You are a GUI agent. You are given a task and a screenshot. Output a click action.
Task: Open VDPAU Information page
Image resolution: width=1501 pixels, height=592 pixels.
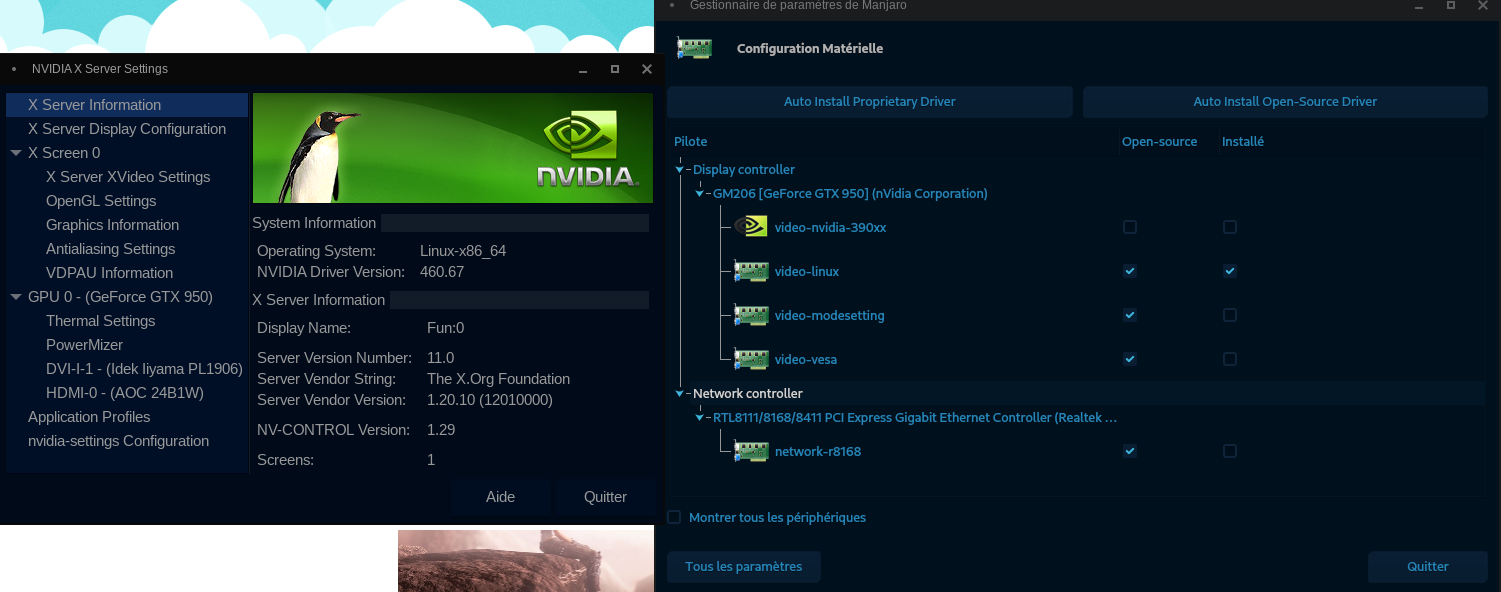(109, 273)
